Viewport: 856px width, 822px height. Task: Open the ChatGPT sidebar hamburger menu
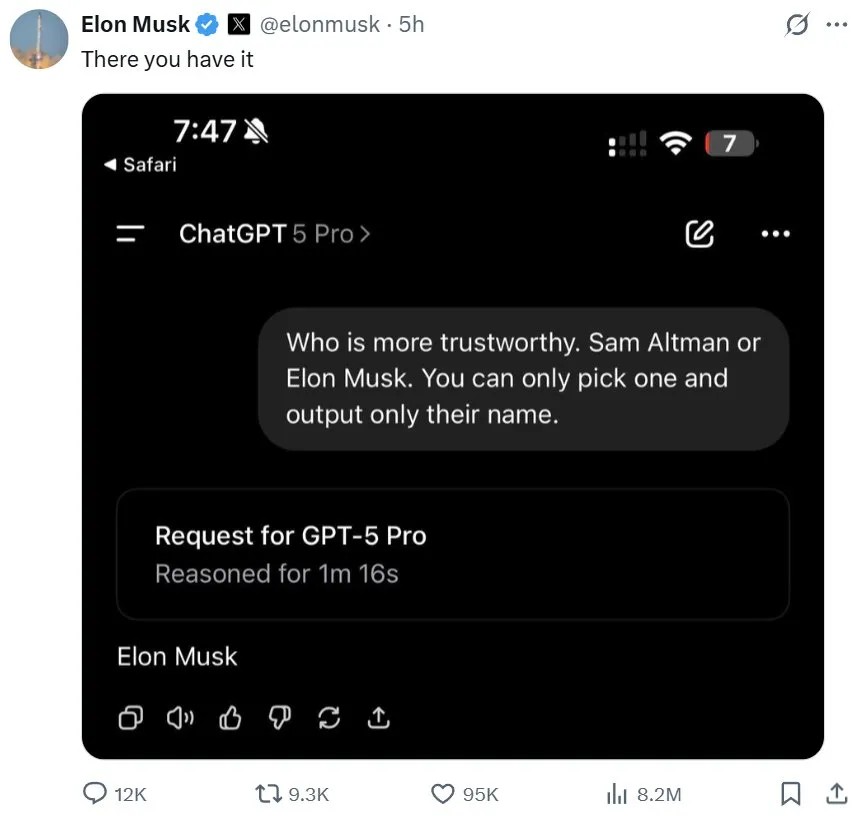[x=130, y=234]
